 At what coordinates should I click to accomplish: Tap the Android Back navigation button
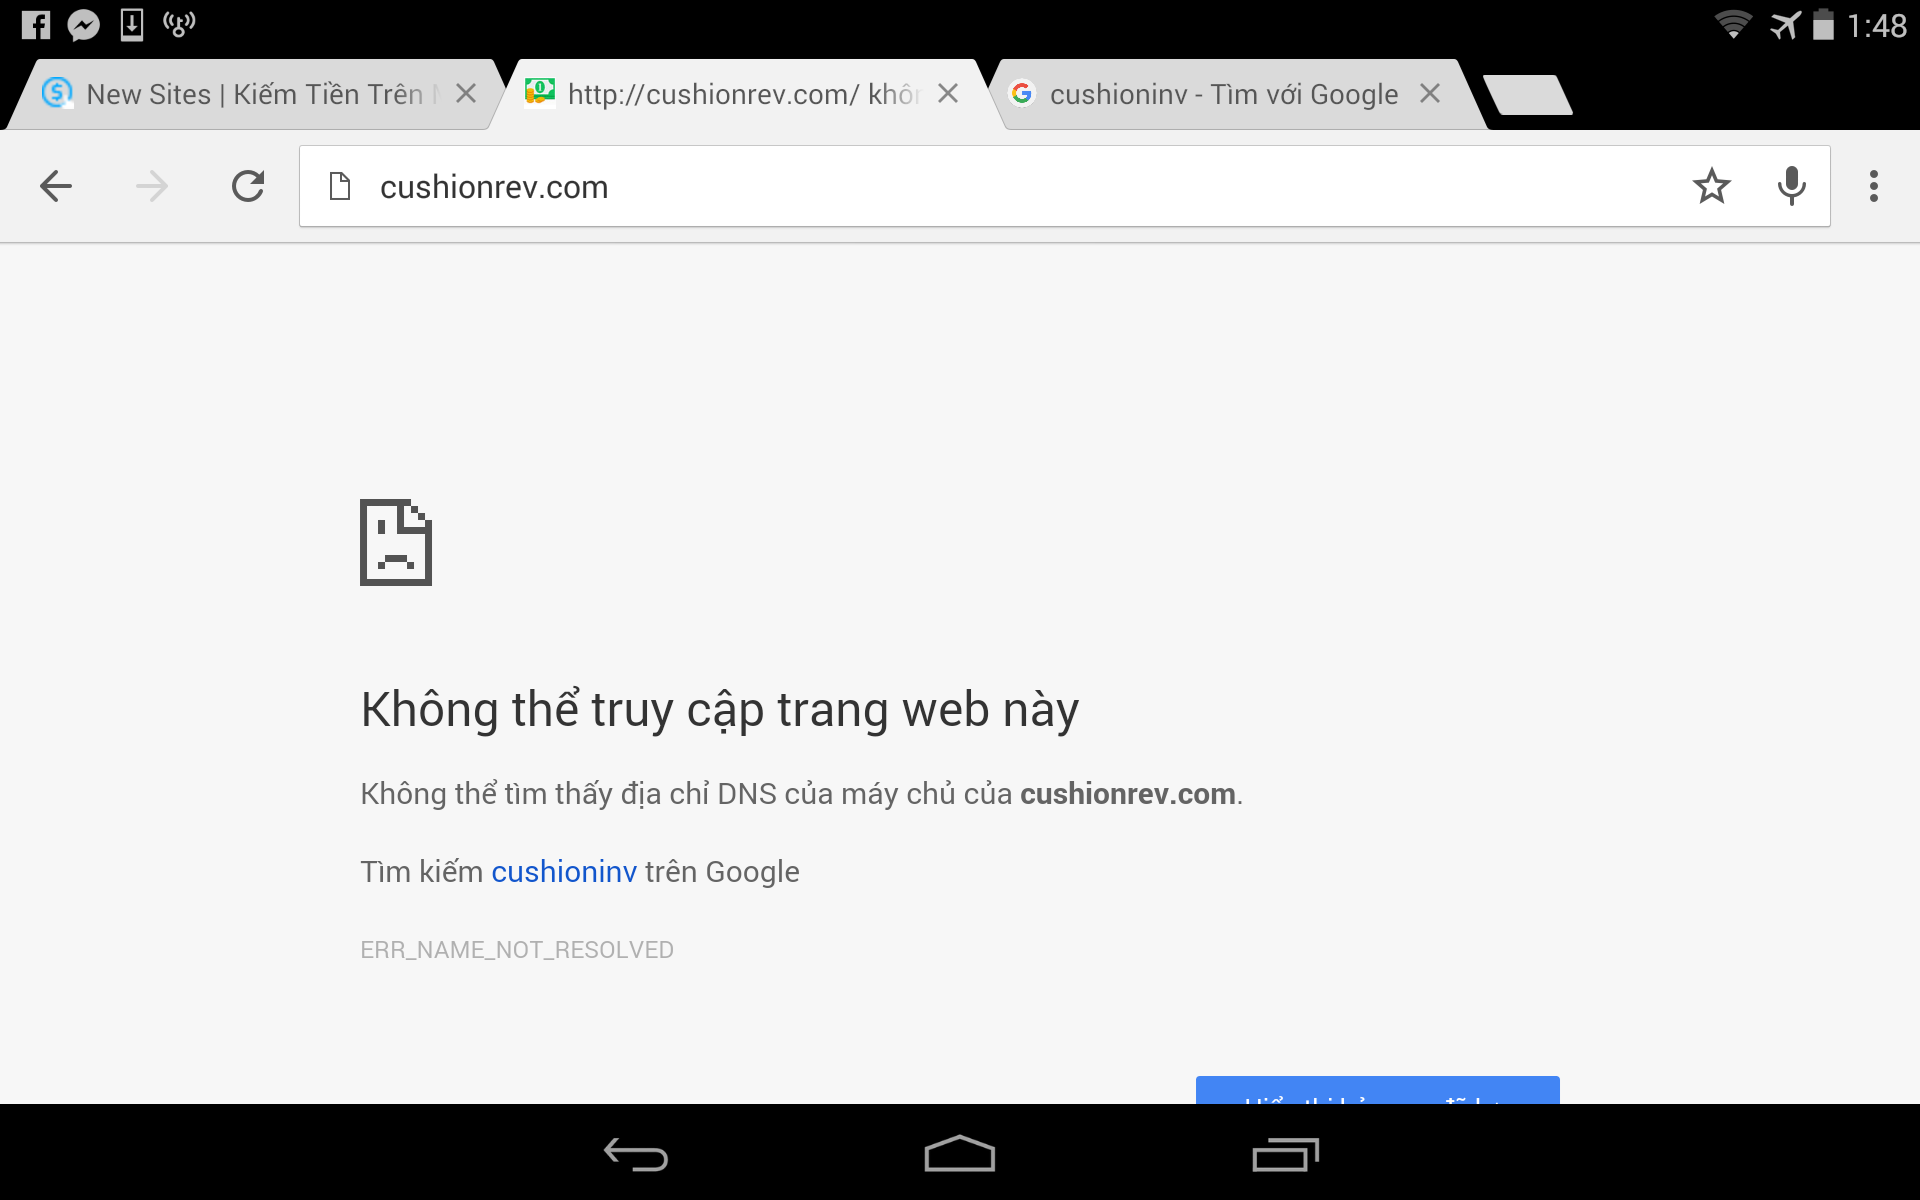636,1154
